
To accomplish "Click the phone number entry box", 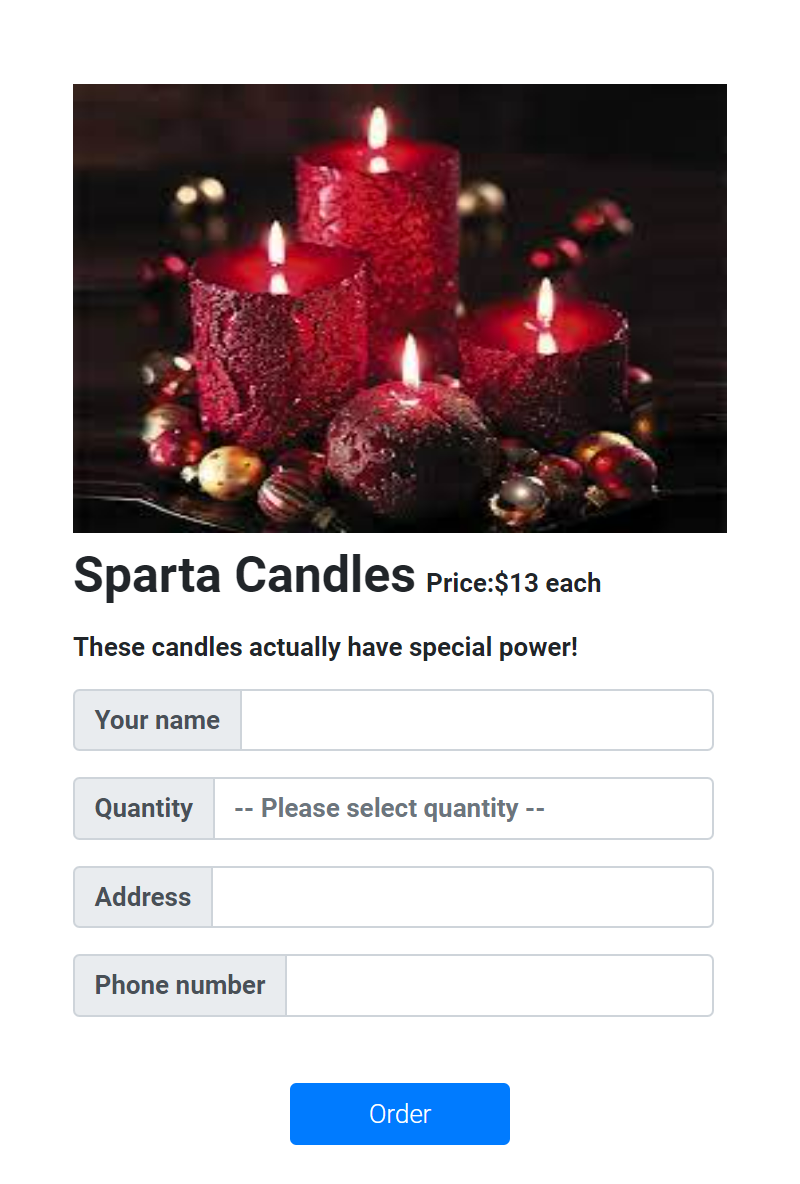I will pos(499,985).
